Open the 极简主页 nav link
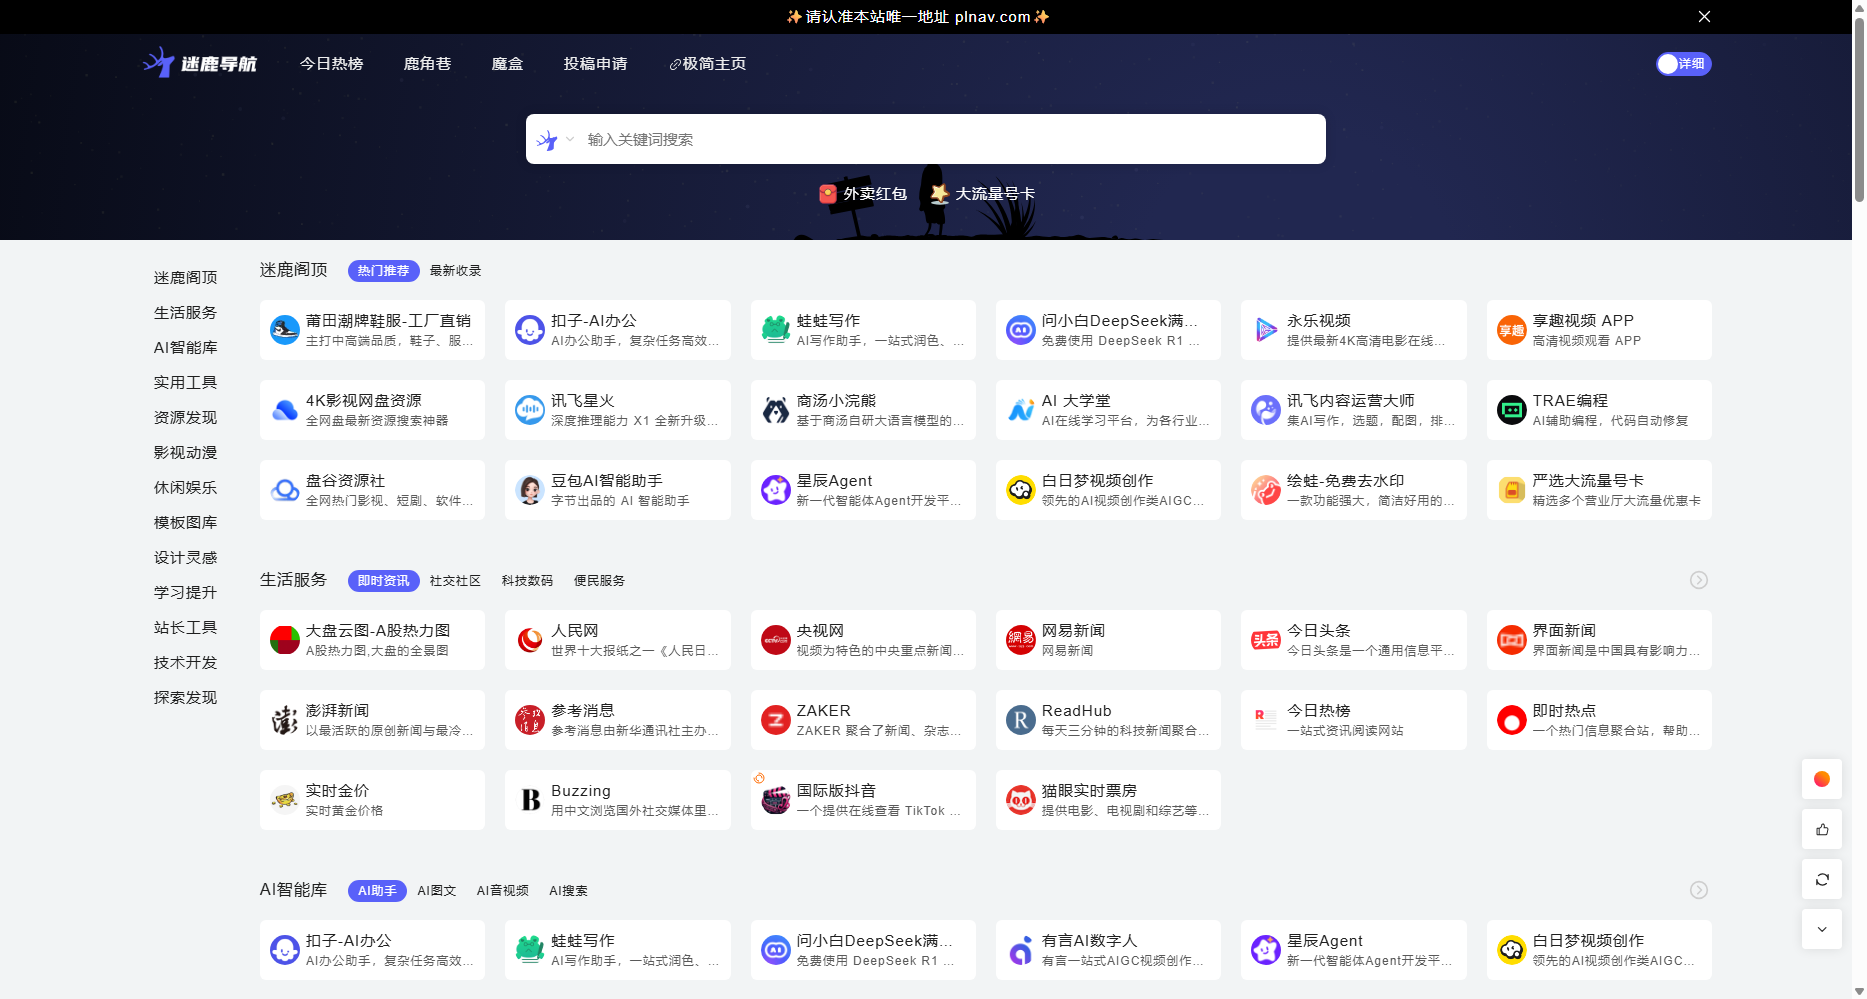 708,64
